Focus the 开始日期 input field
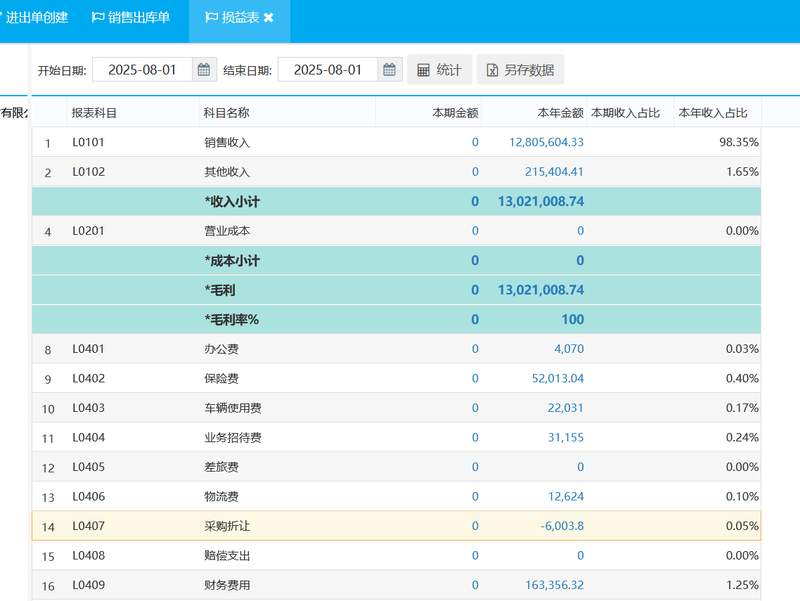Viewport: 800px width, 601px height. point(142,70)
